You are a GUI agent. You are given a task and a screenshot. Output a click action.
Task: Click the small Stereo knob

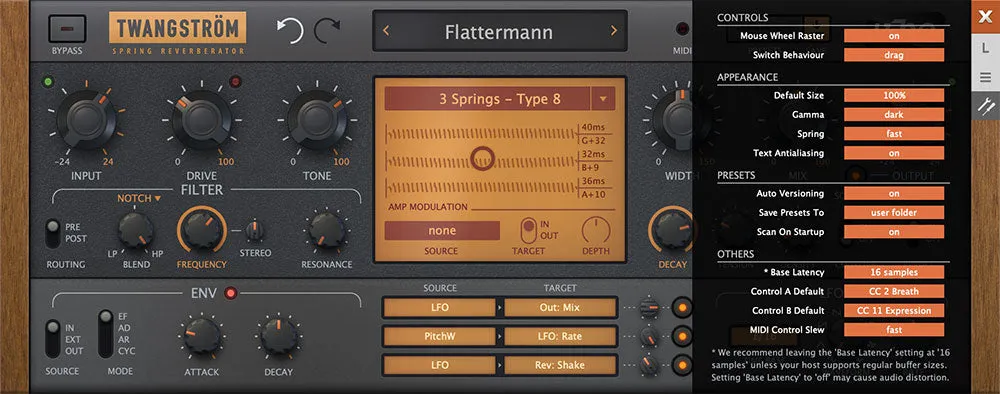[x=255, y=230]
